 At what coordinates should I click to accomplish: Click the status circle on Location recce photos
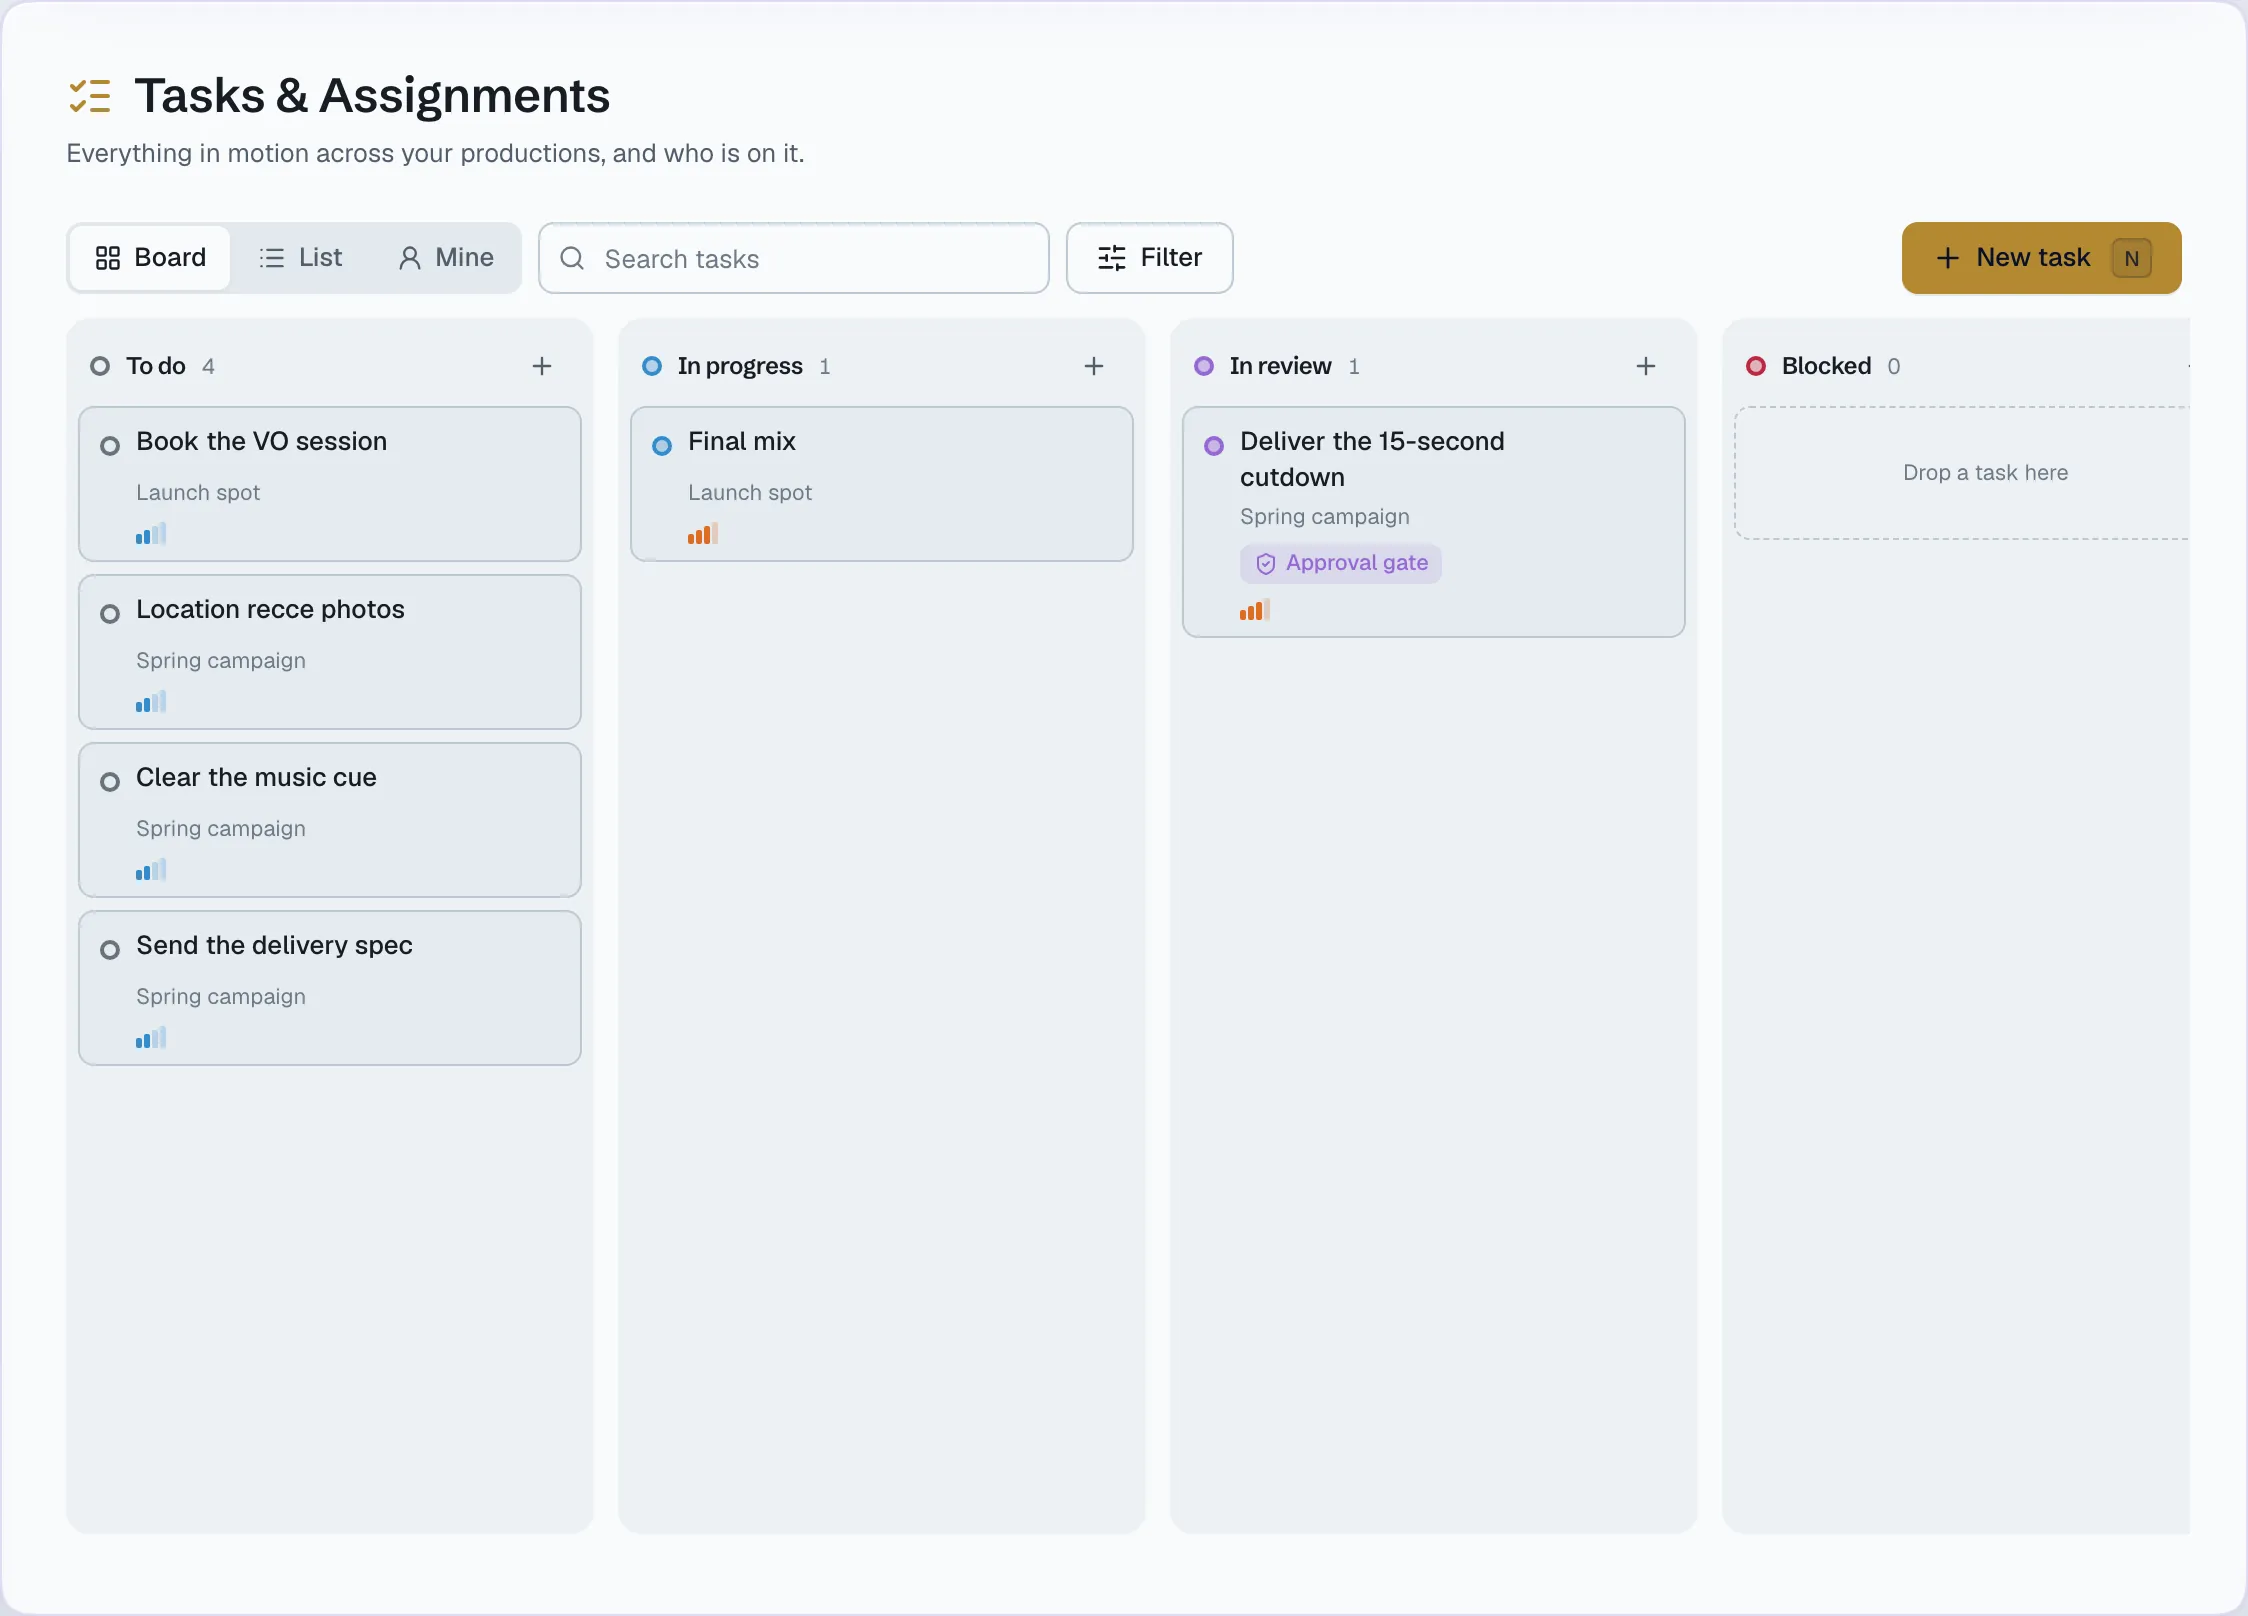[x=110, y=614]
